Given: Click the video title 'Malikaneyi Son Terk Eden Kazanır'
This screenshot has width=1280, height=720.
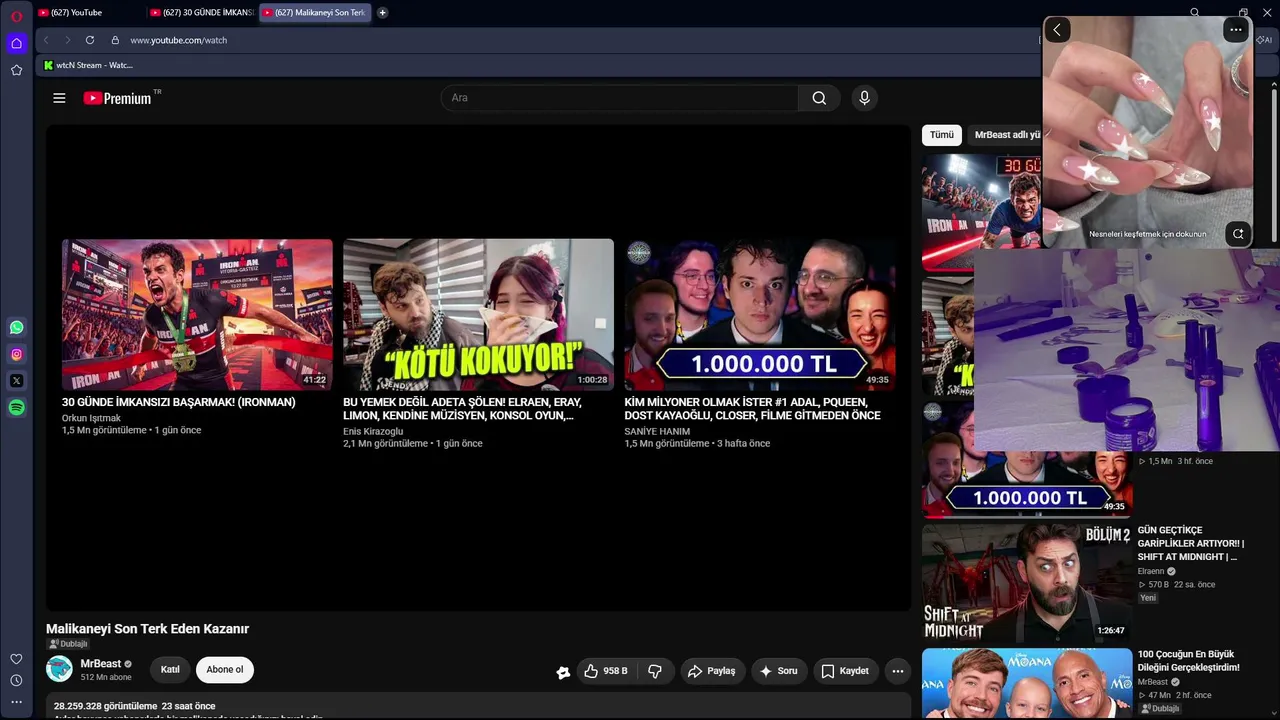Looking at the screenshot, I should click(147, 629).
